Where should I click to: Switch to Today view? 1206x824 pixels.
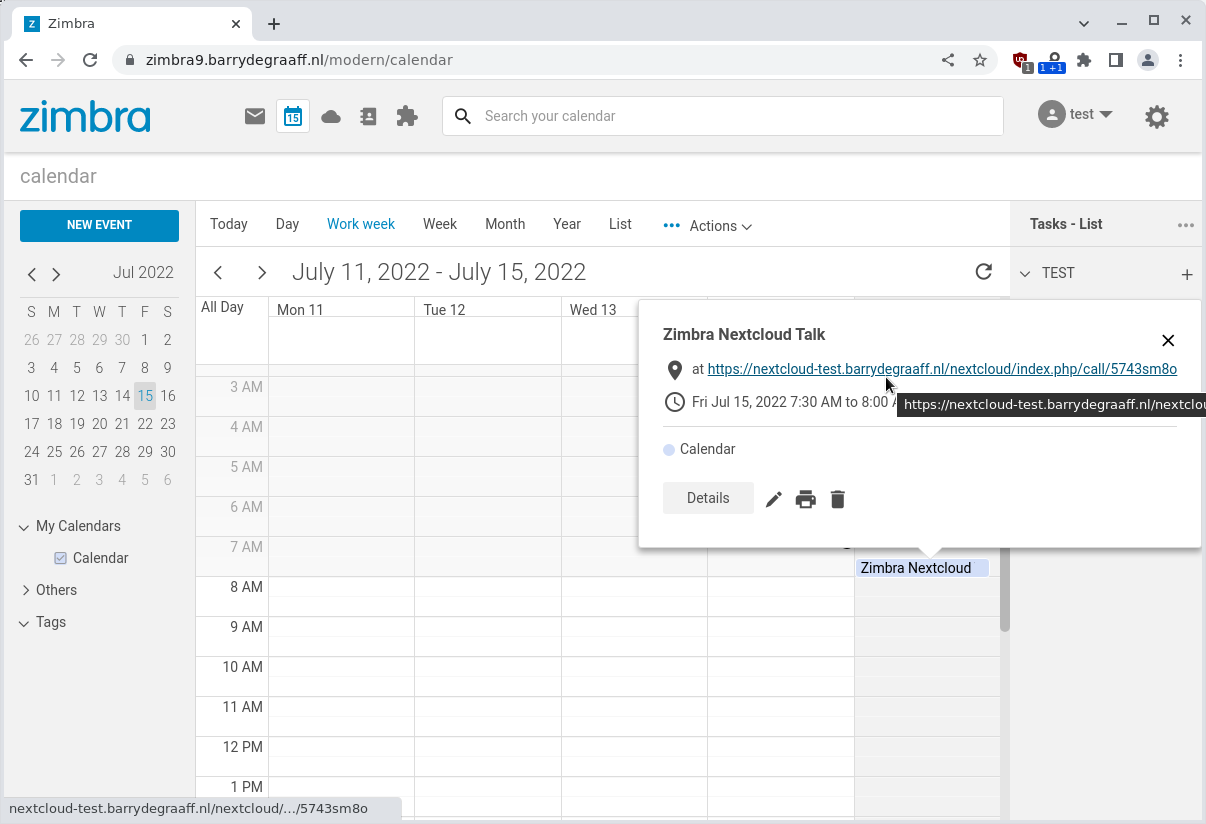(x=229, y=224)
